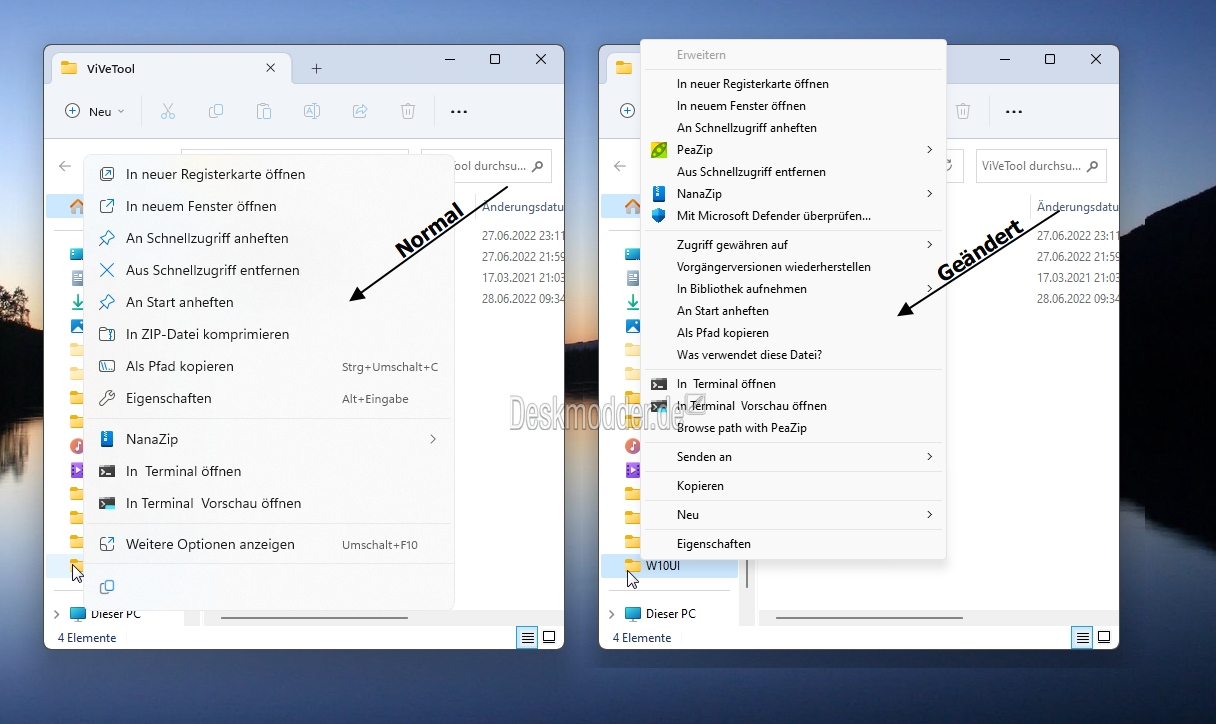Expand NanaZip submenu in modern context menu
This screenshot has width=1216, height=724.
coord(269,439)
